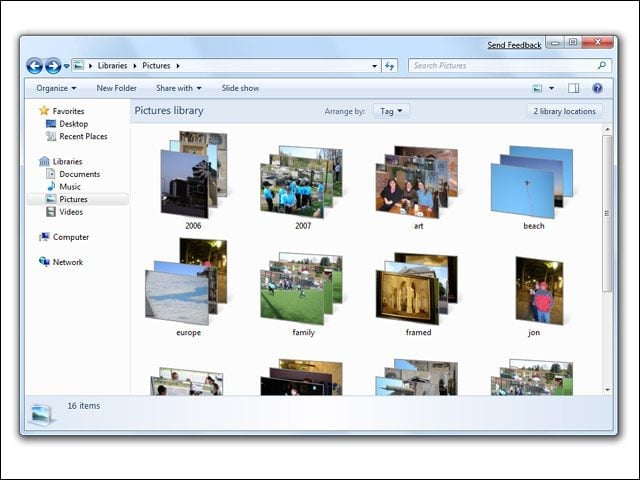Expand the arrow before Libraries in address bar

(x=90, y=66)
